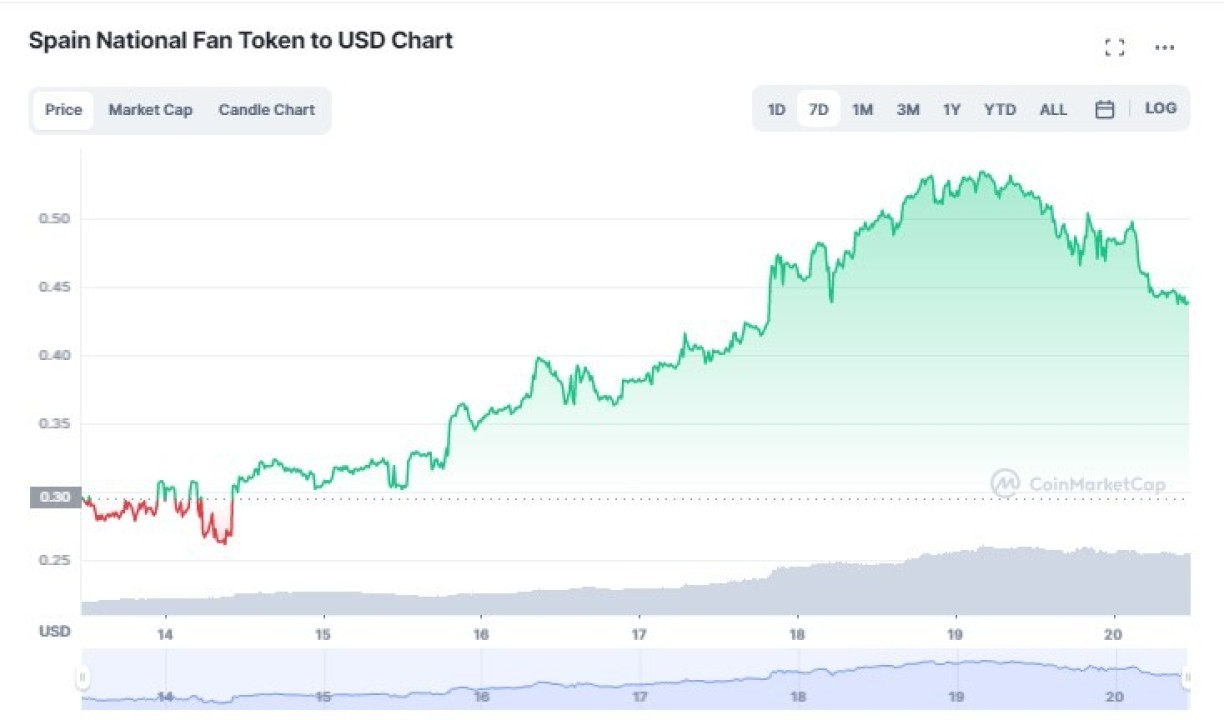Screen dimensions: 1224x720
Task: Select the 3M time range
Action: click(907, 110)
